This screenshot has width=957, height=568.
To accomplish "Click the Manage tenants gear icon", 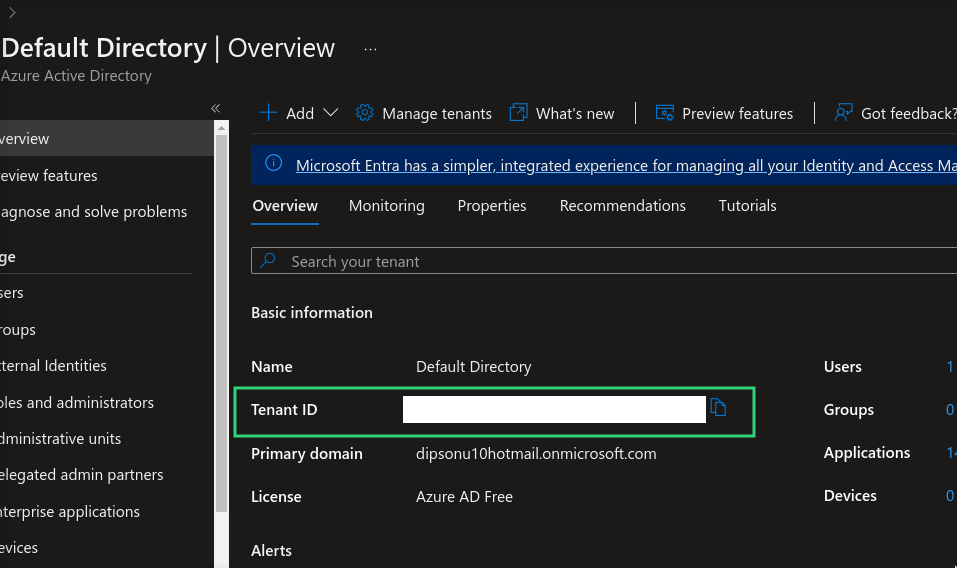I will pyautogui.click(x=365, y=113).
